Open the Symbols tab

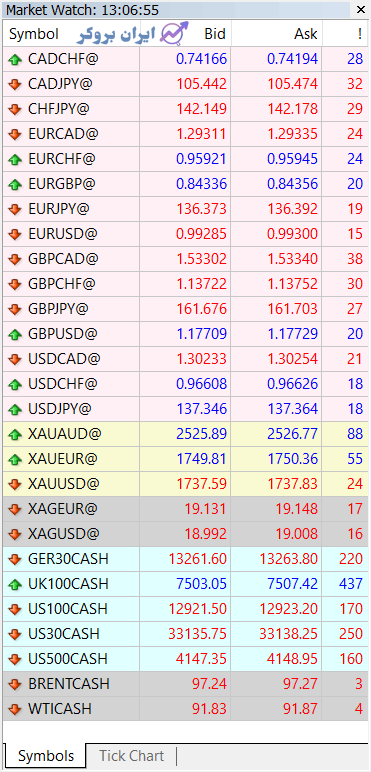(x=46, y=756)
